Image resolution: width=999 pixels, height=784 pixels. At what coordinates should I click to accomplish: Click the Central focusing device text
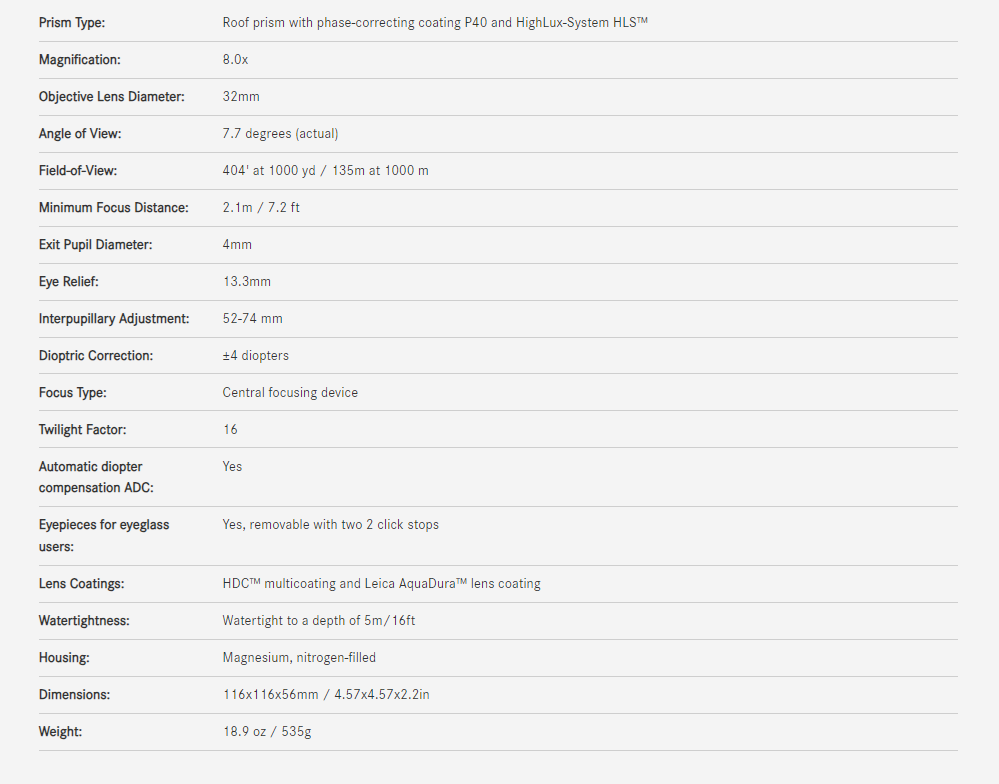tap(290, 392)
